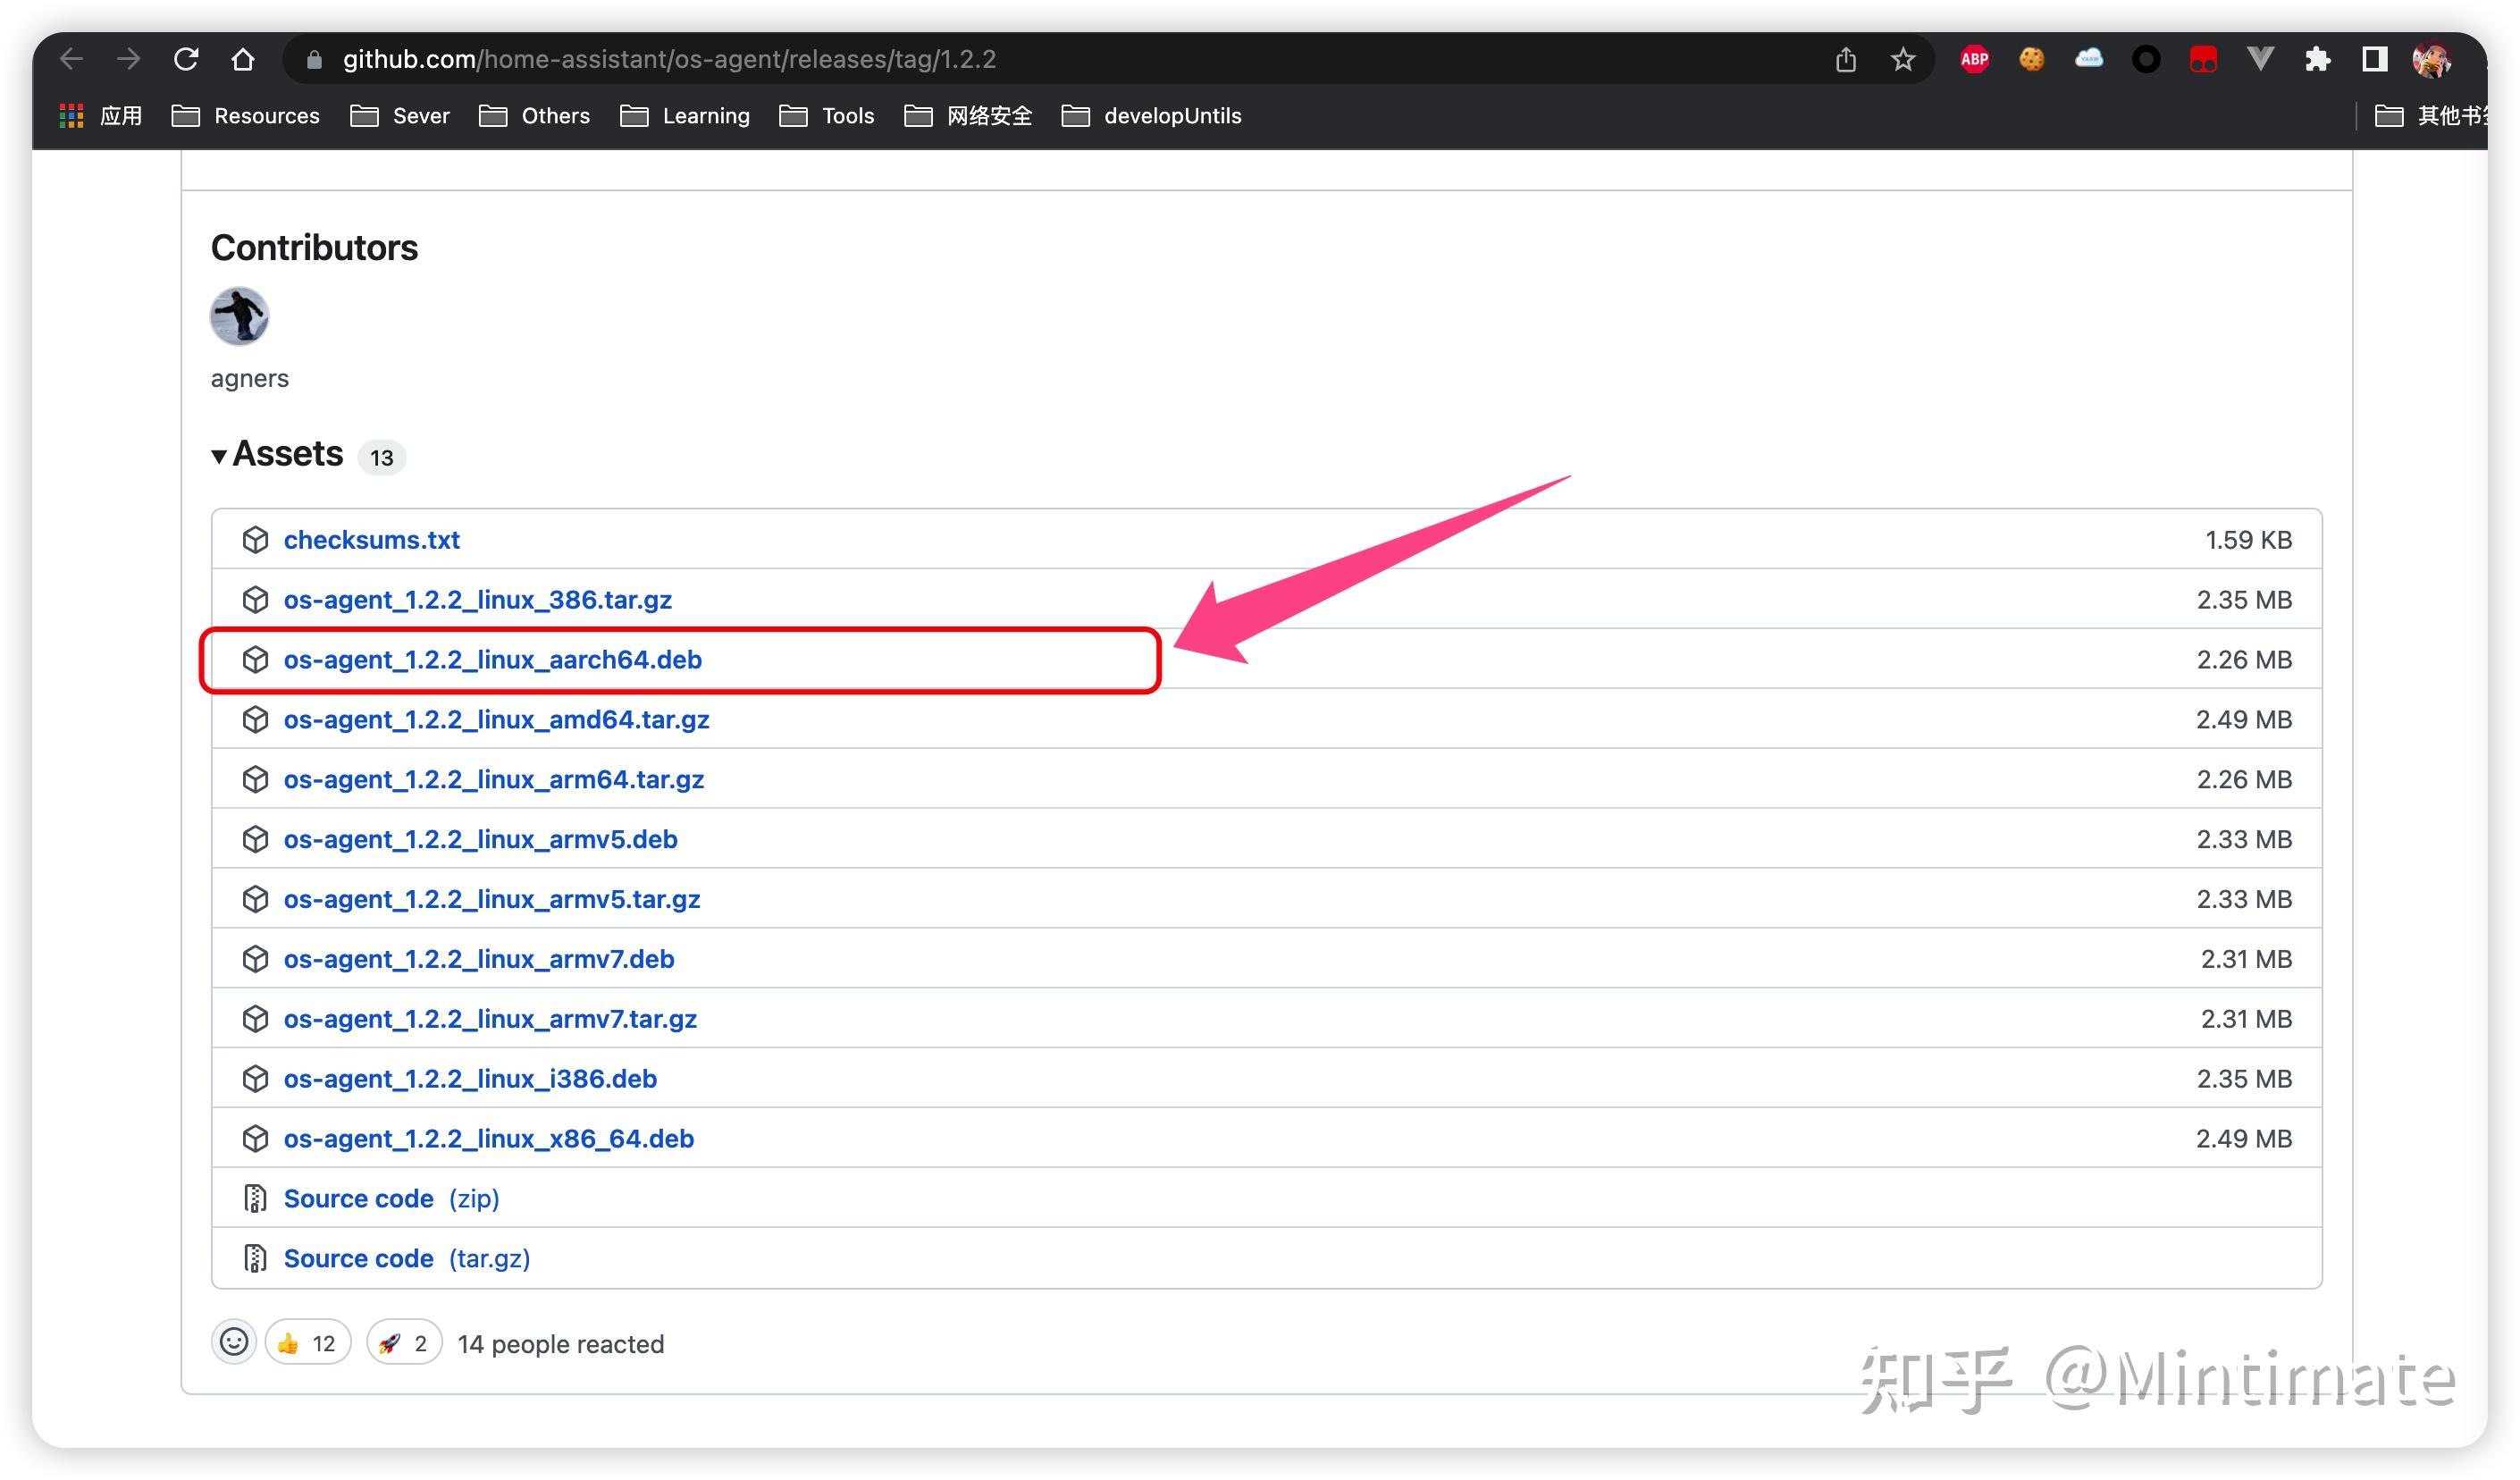Open the cloud extension icon
Viewport: 2520px width, 1480px height.
pos(2089,59)
